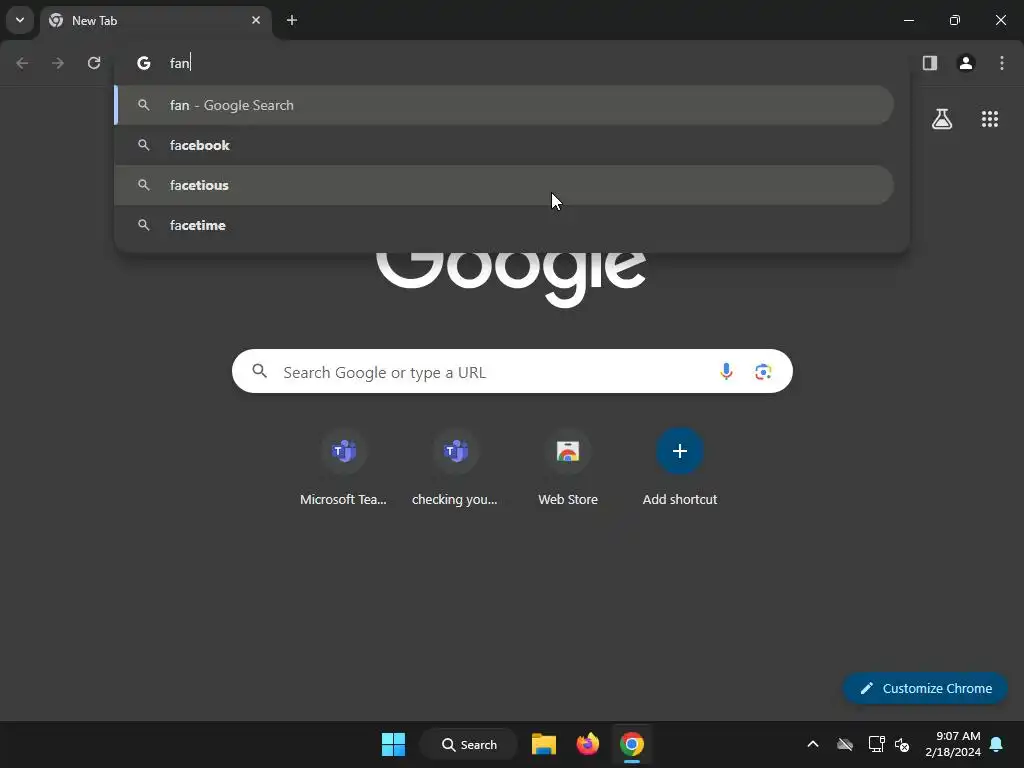
Task: Start voice search with microphone
Action: [726, 372]
